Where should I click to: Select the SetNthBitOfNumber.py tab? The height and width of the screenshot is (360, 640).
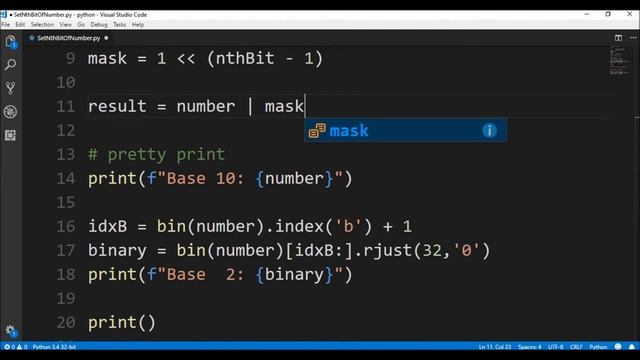69,38
